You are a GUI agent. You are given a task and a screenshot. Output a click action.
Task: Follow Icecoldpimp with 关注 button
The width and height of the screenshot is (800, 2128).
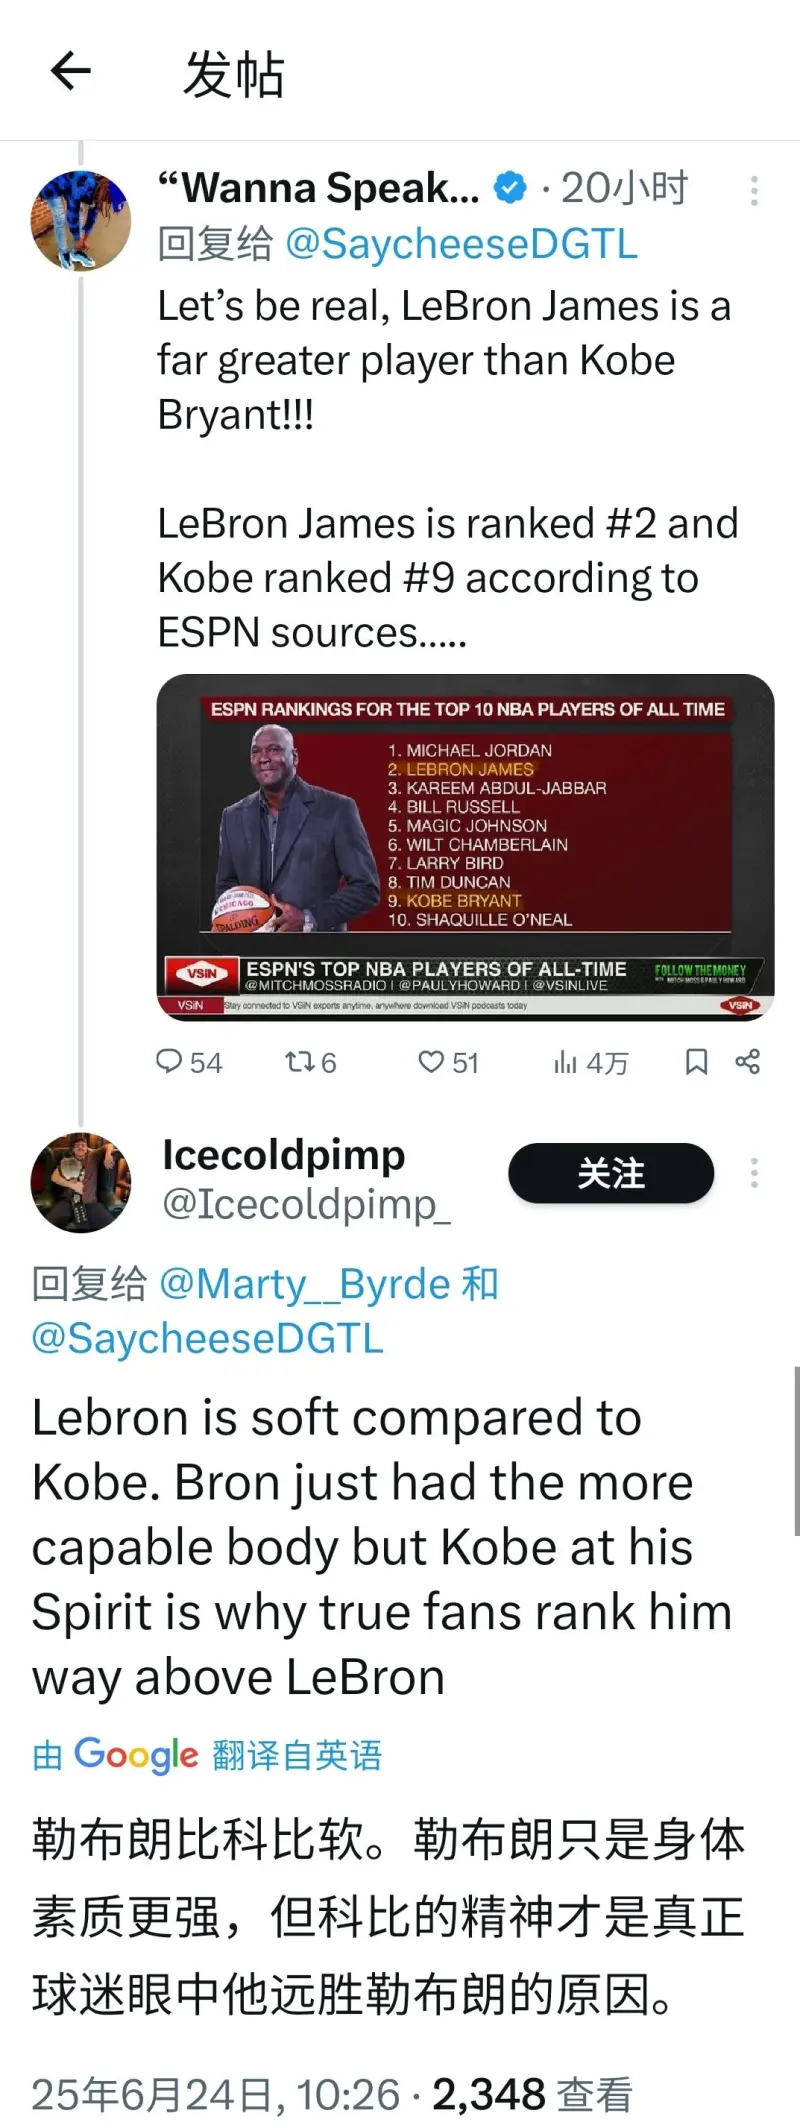611,1173
